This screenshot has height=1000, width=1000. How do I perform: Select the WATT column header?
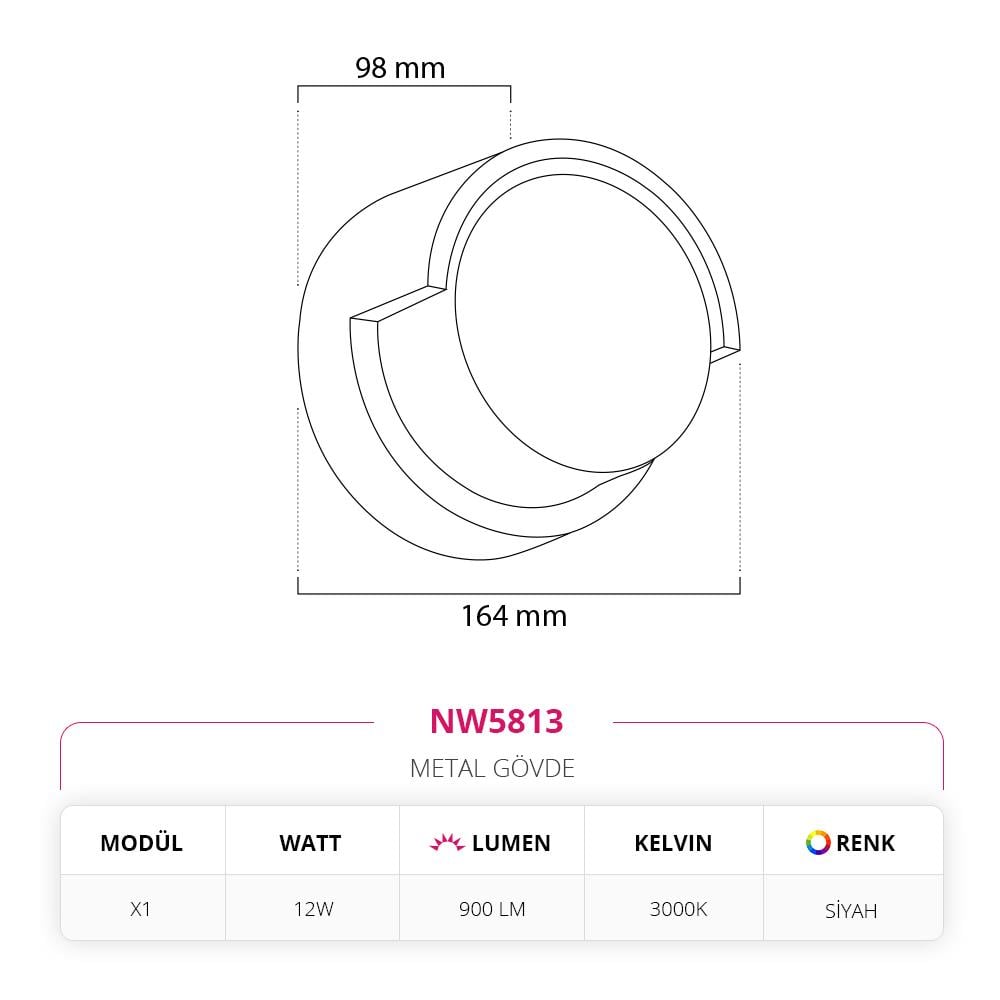[x=310, y=843]
